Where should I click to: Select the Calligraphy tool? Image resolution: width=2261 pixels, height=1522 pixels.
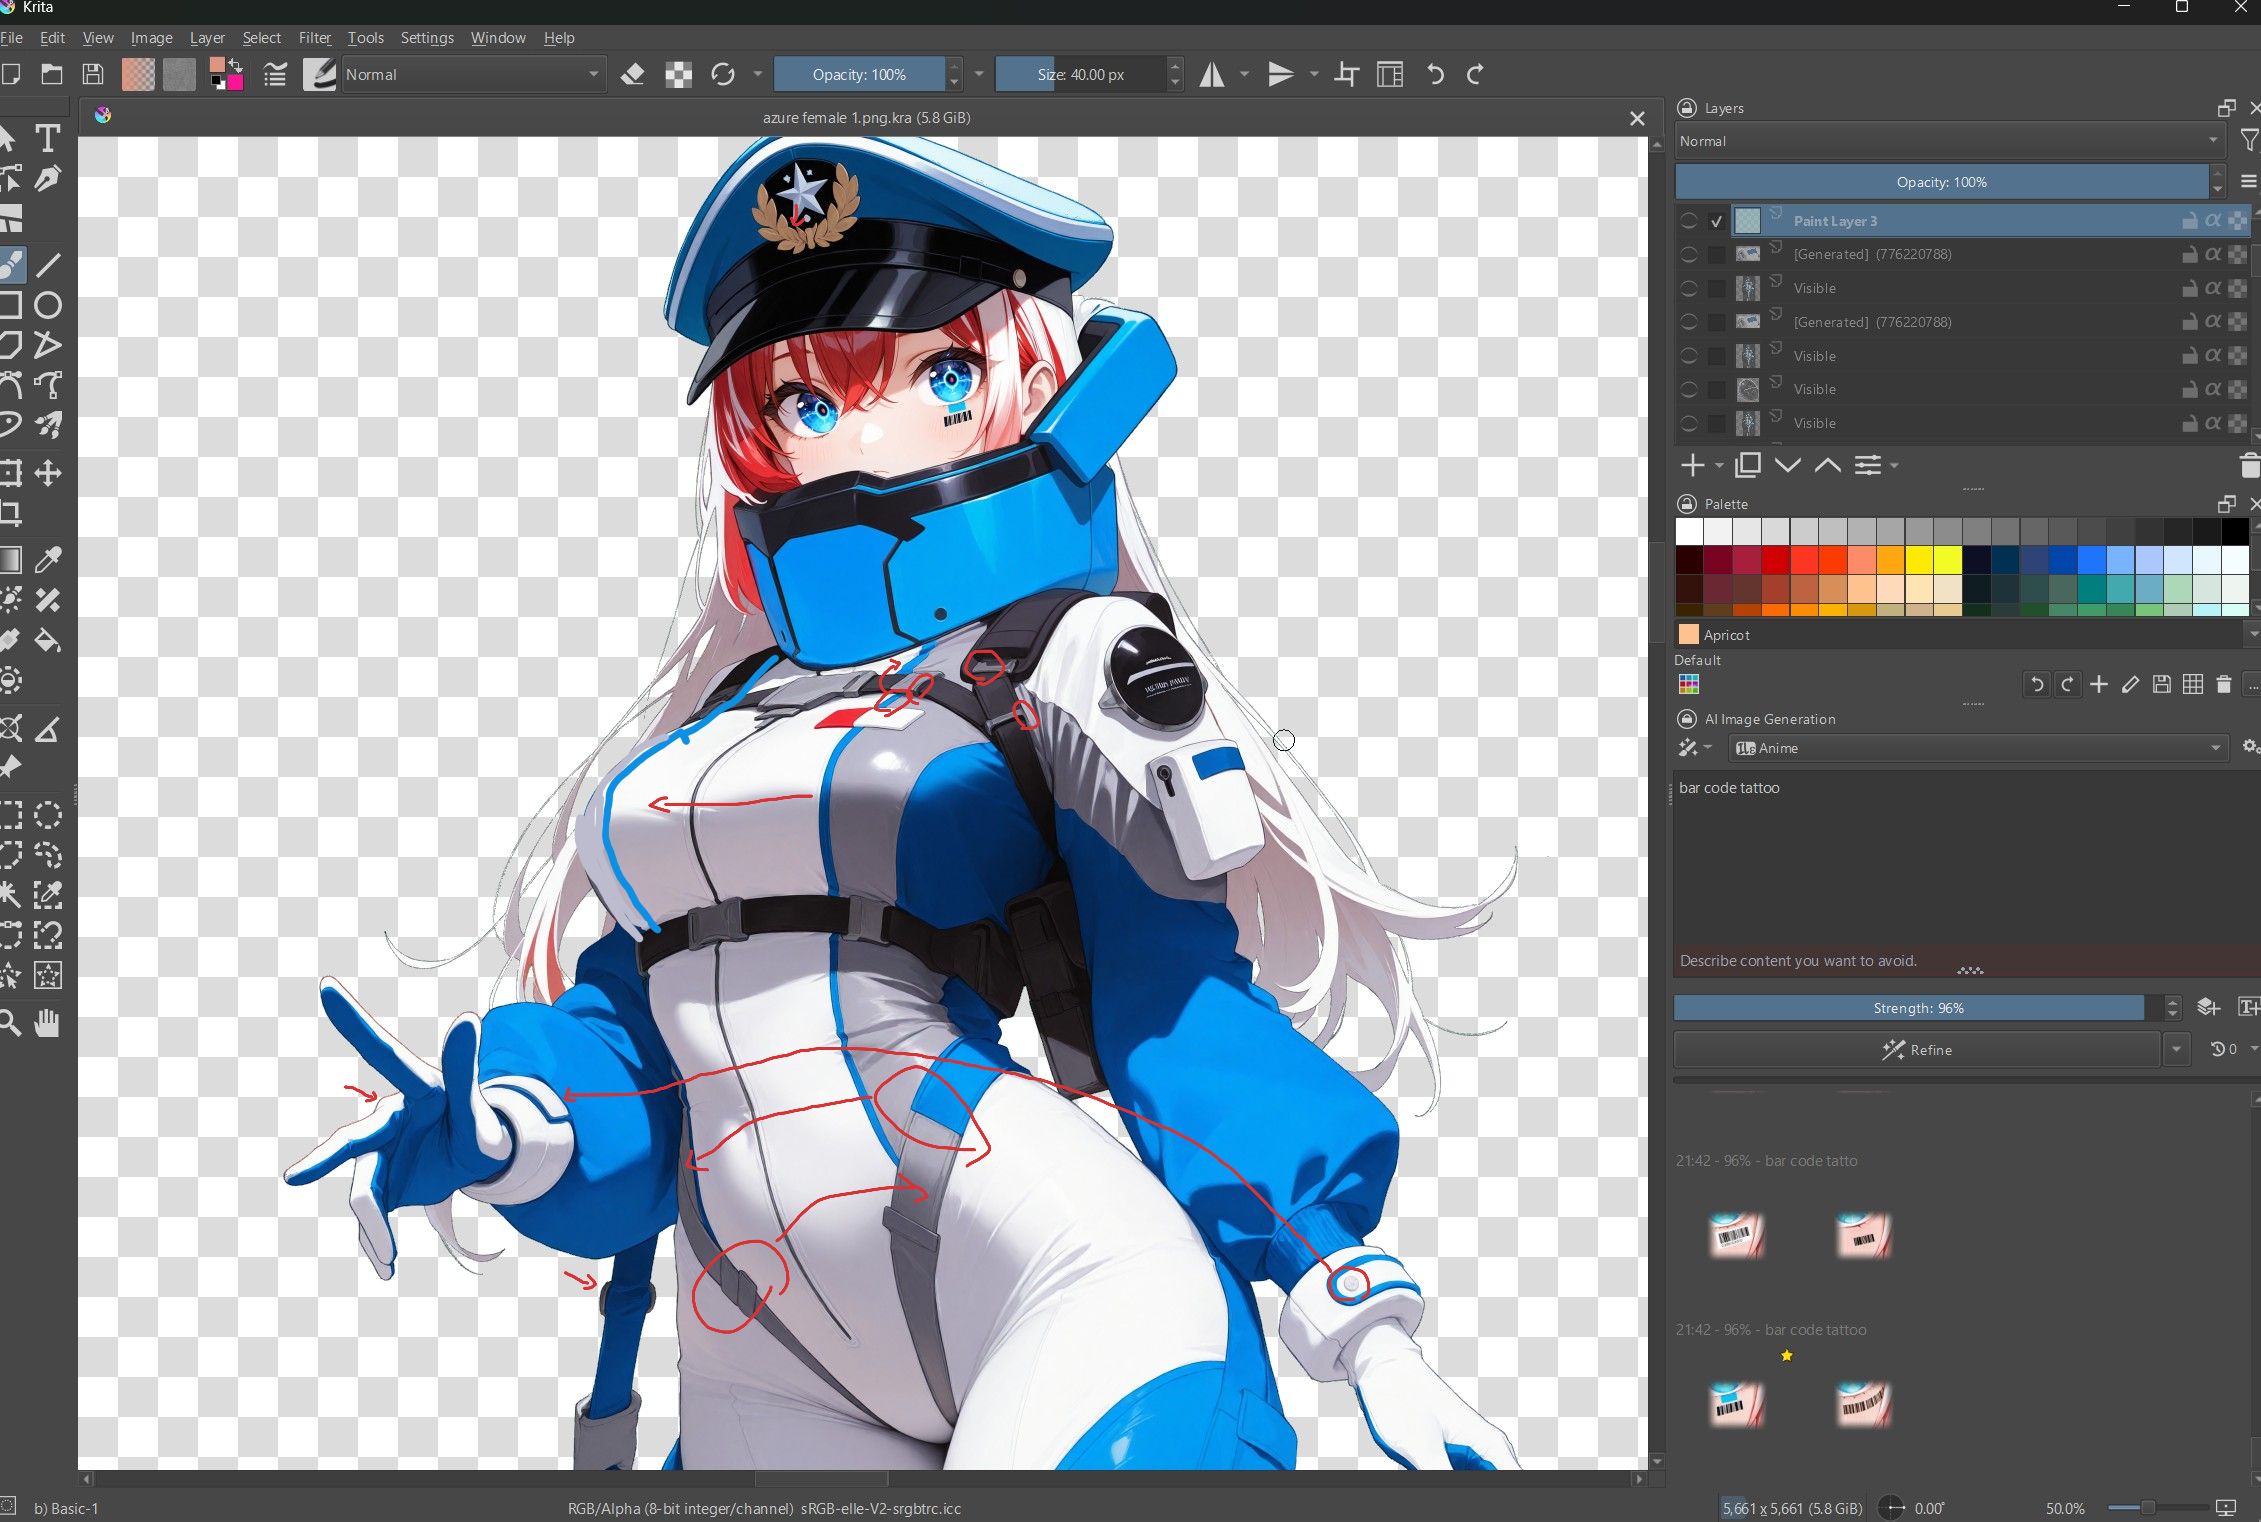(47, 179)
